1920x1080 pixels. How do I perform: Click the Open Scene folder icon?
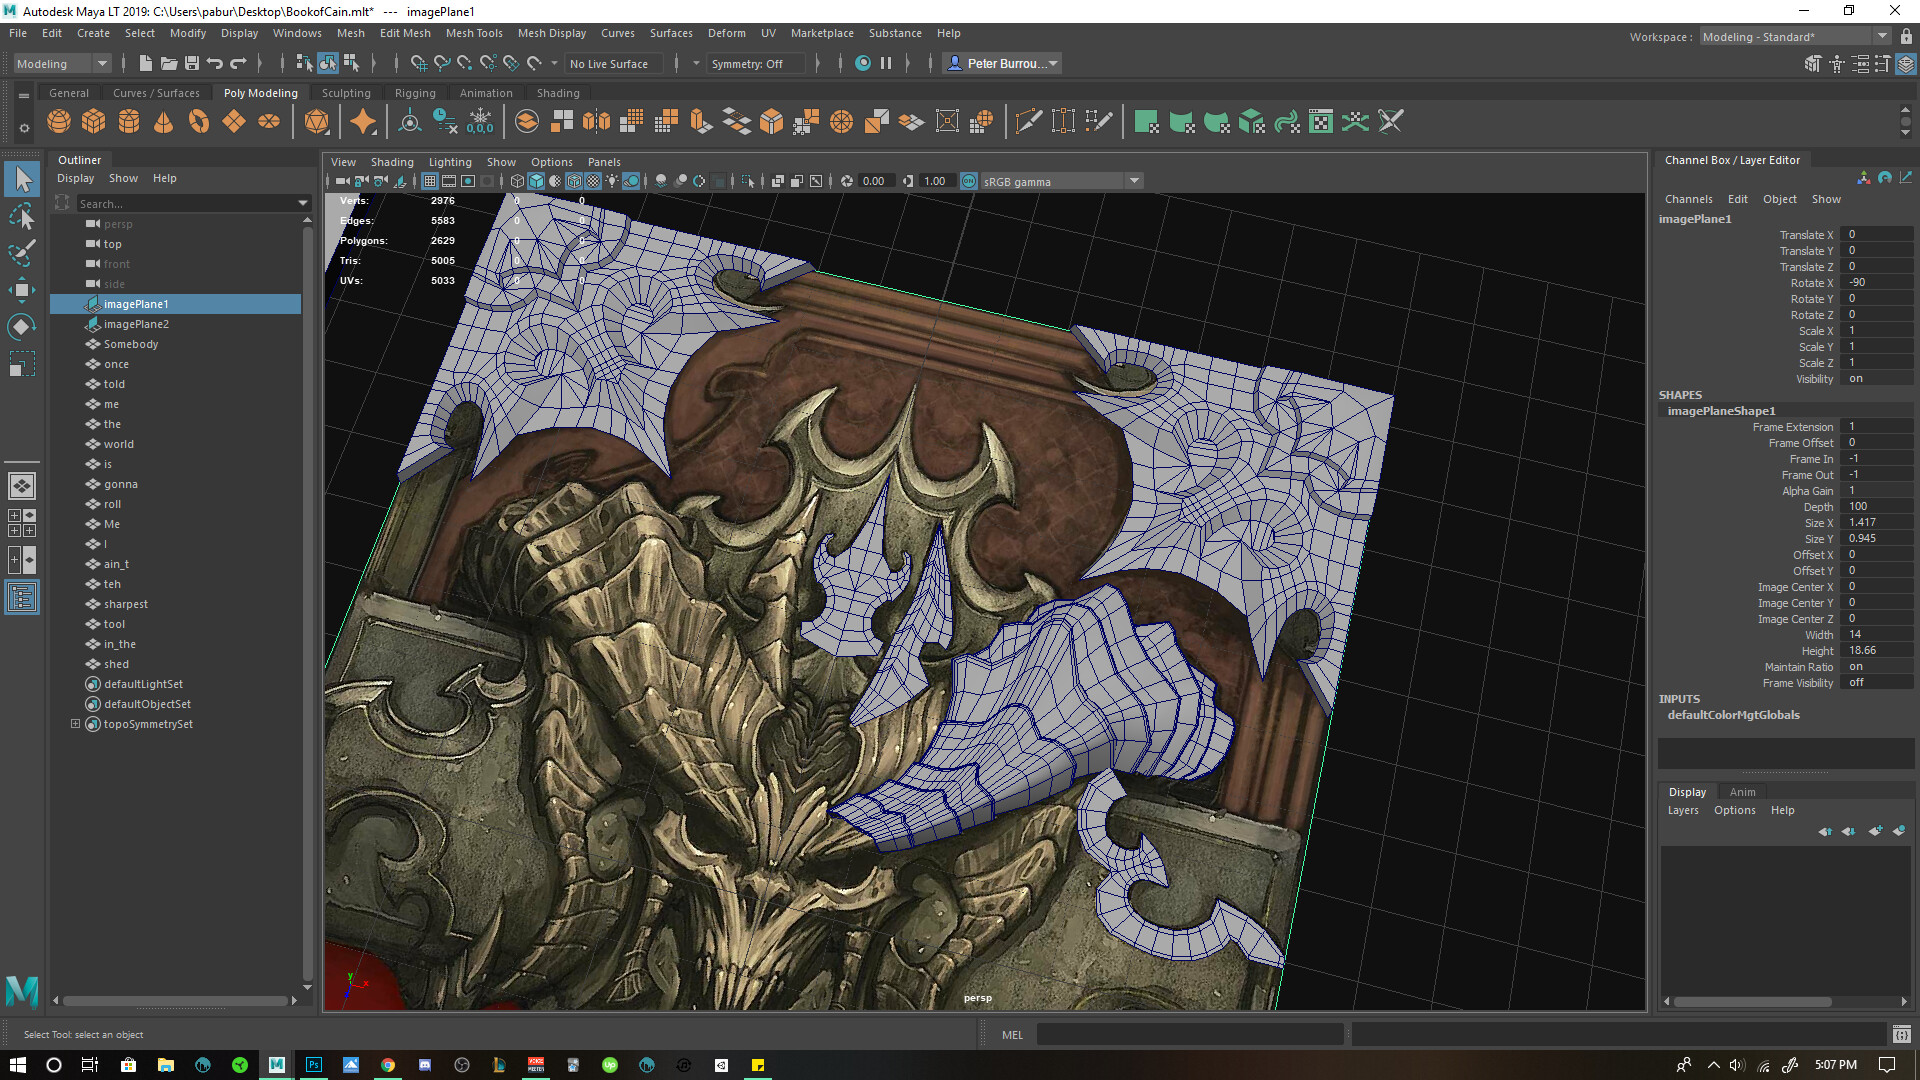click(x=168, y=63)
